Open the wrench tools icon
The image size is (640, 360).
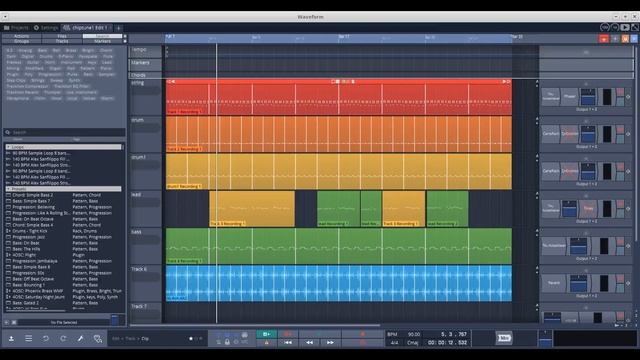80,339
